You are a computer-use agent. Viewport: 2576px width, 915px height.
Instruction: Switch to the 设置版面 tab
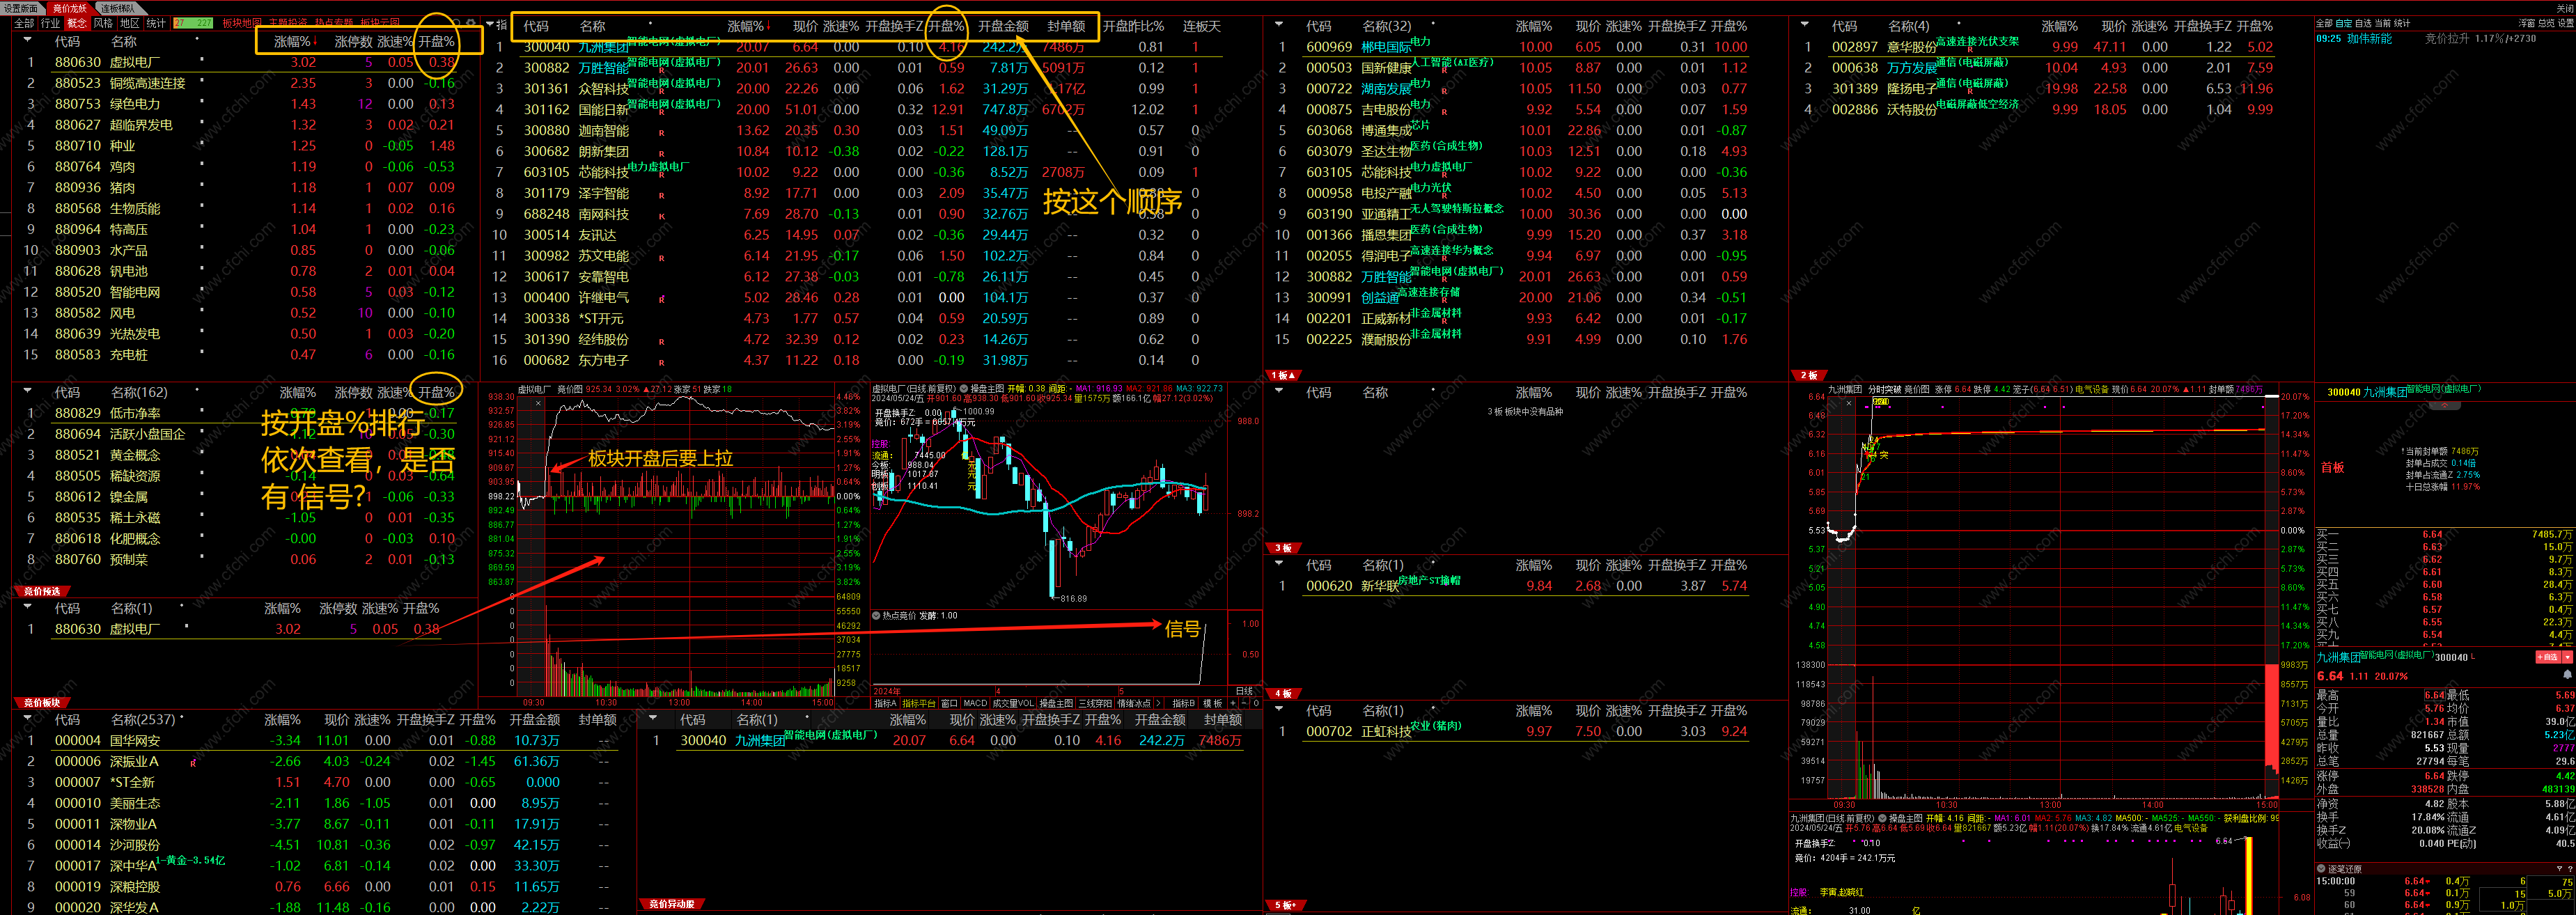point(21,8)
